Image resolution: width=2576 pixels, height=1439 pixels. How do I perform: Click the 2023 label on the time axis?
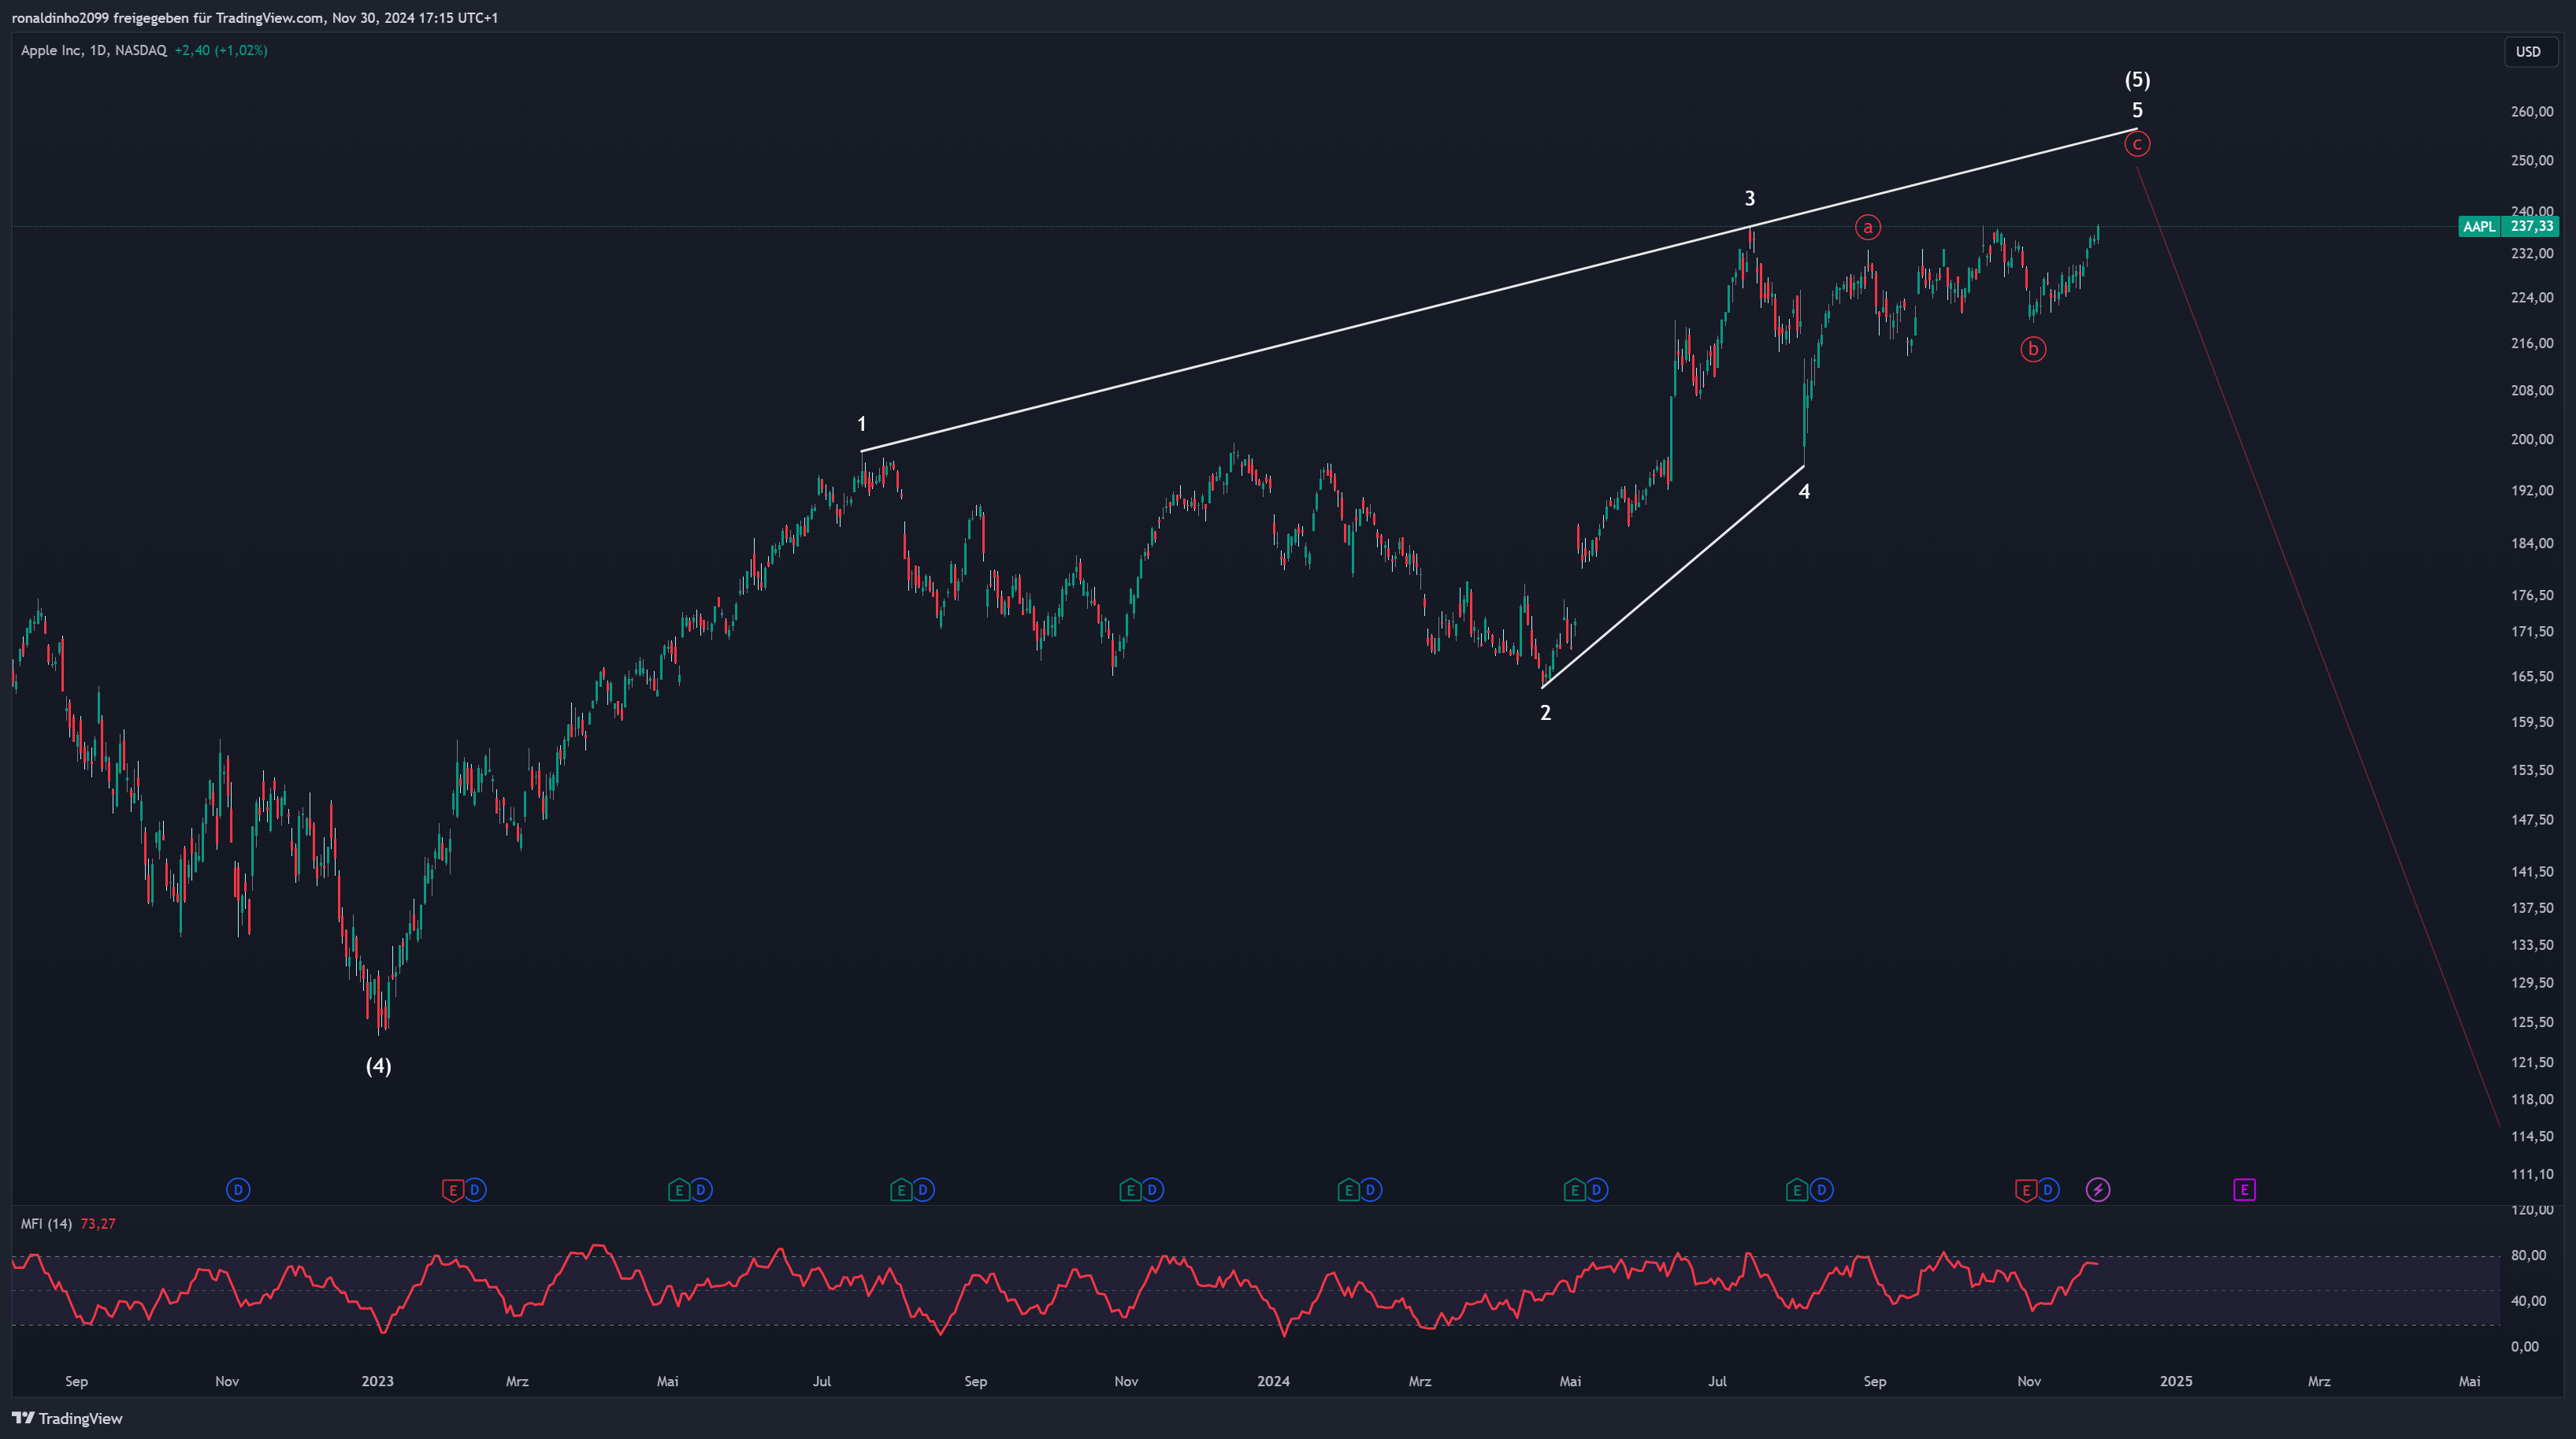377,1381
